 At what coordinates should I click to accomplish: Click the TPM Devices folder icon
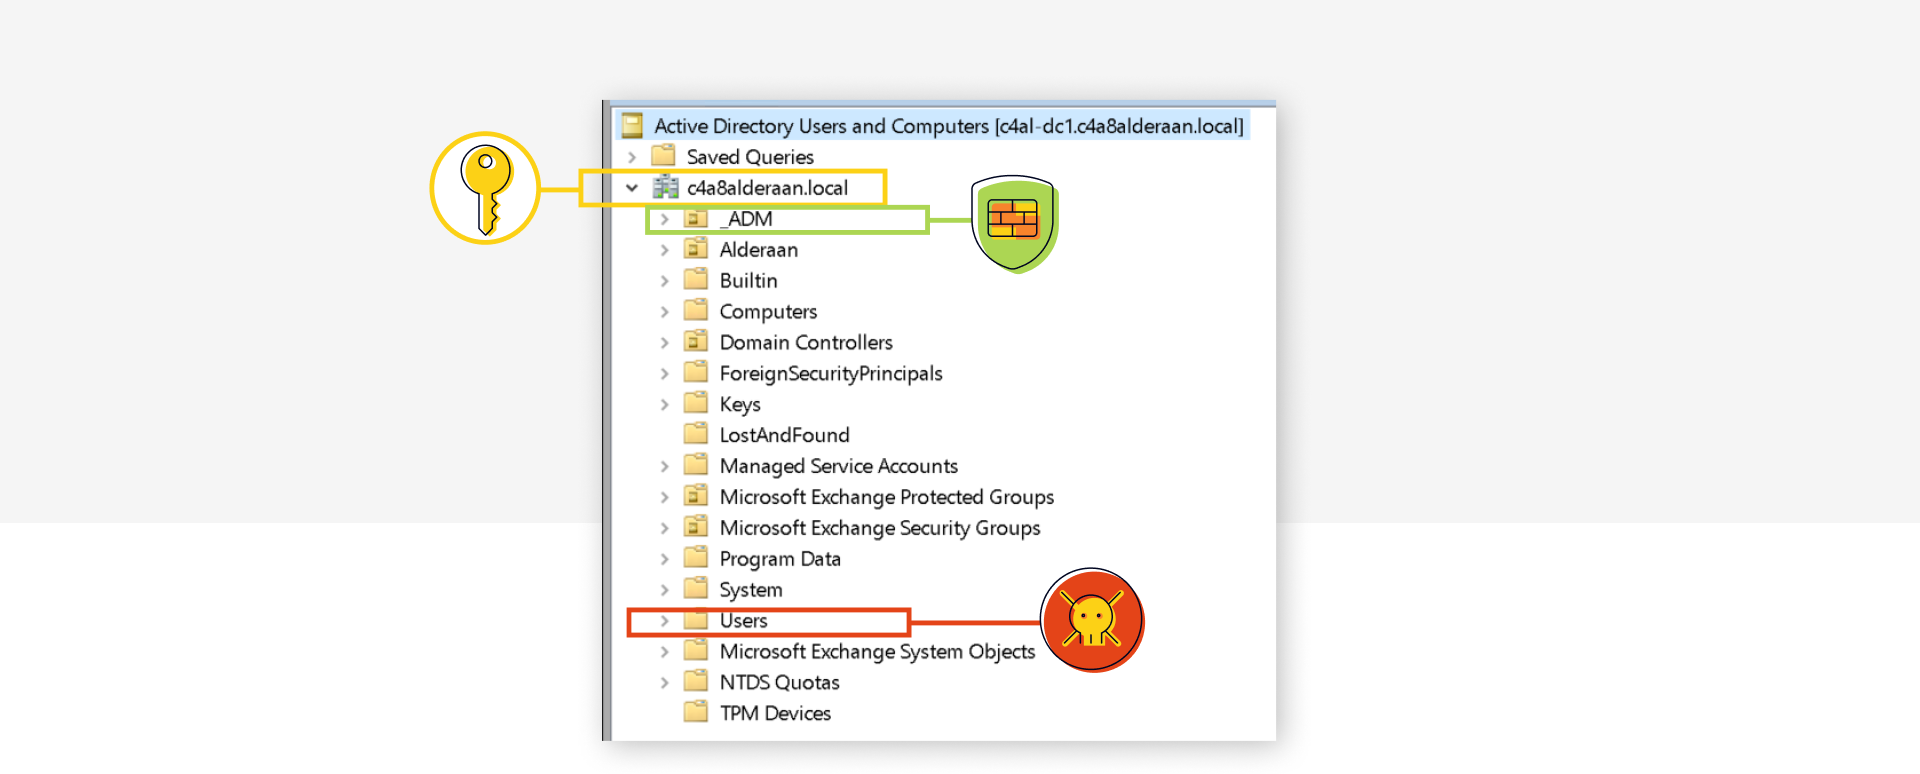click(x=696, y=713)
